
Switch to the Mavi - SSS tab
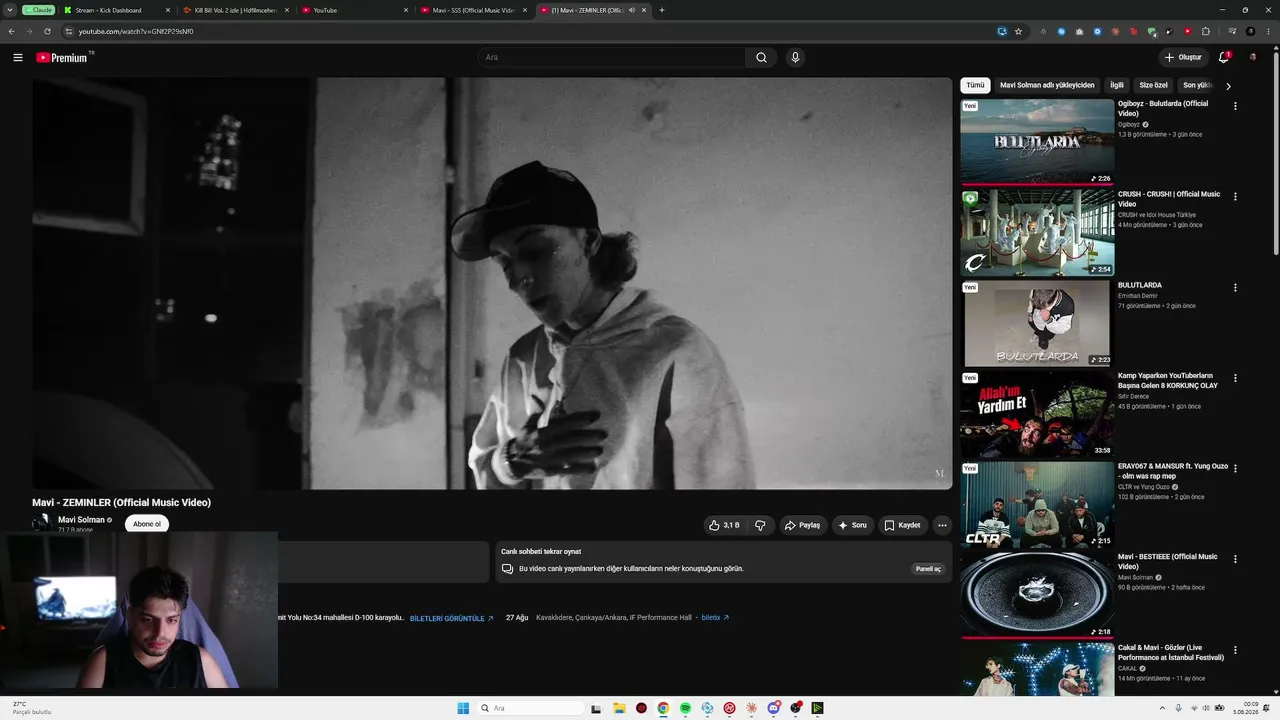coord(473,10)
